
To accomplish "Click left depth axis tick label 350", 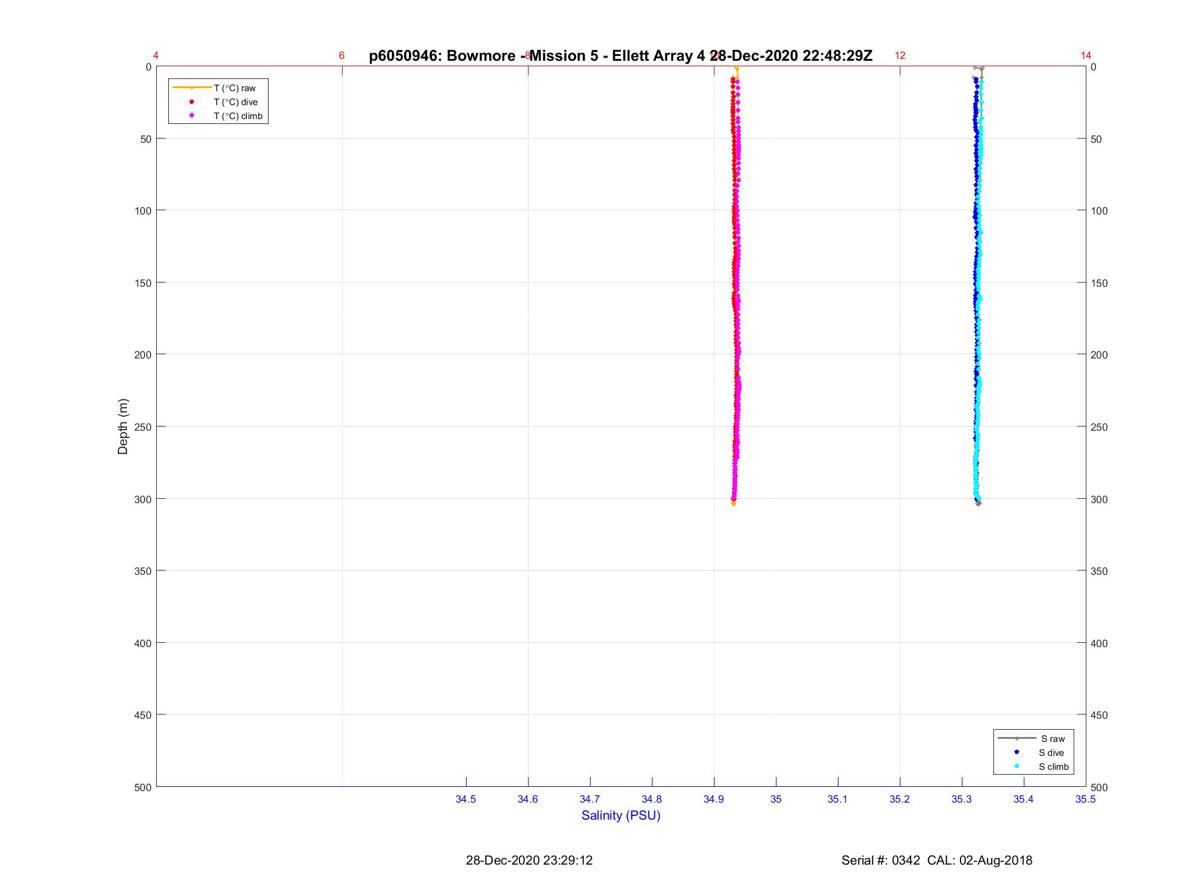I will (142, 571).
